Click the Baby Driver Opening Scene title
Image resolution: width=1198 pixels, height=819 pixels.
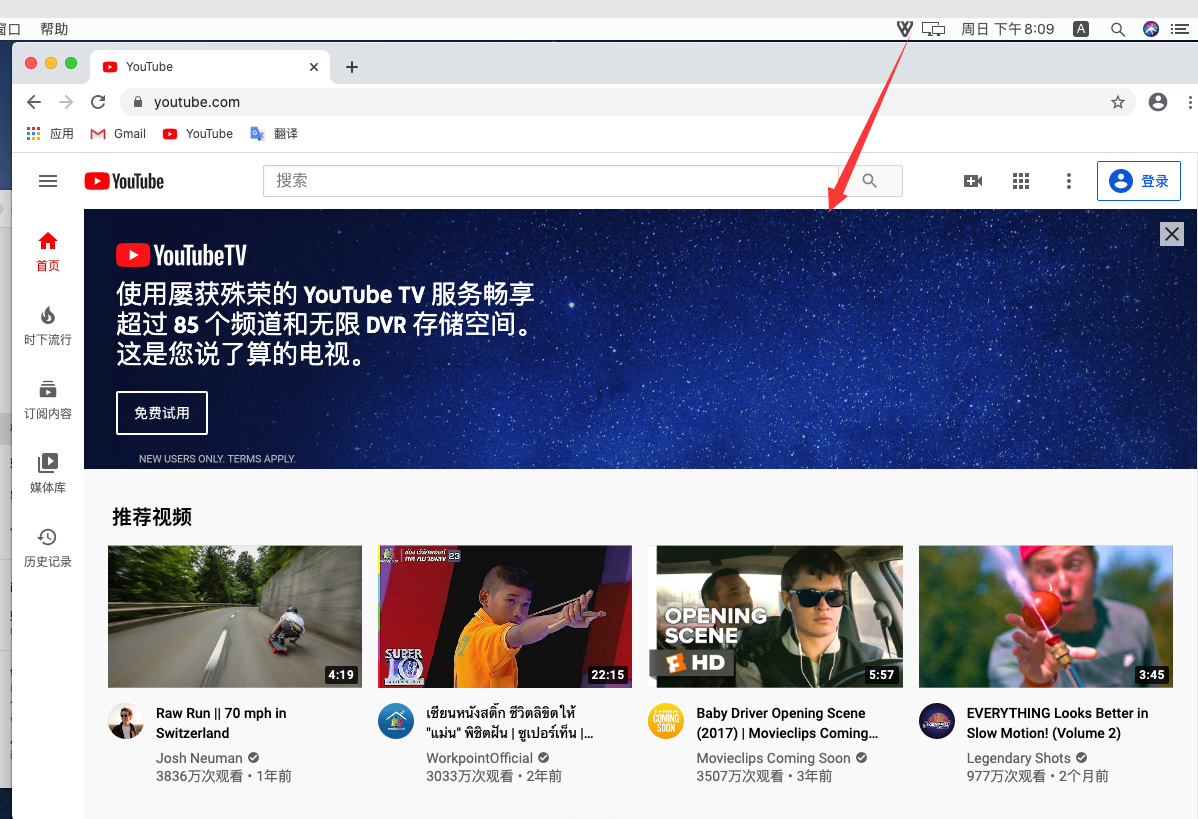(x=787, y=723)
